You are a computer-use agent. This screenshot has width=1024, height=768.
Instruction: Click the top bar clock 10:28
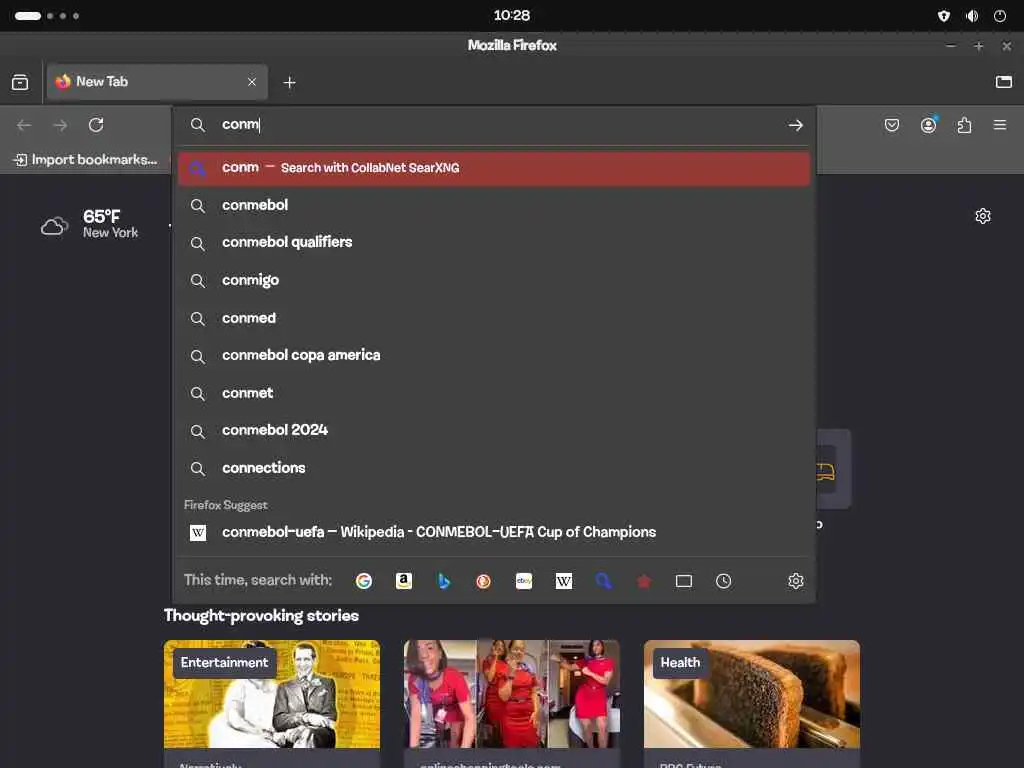511,15
